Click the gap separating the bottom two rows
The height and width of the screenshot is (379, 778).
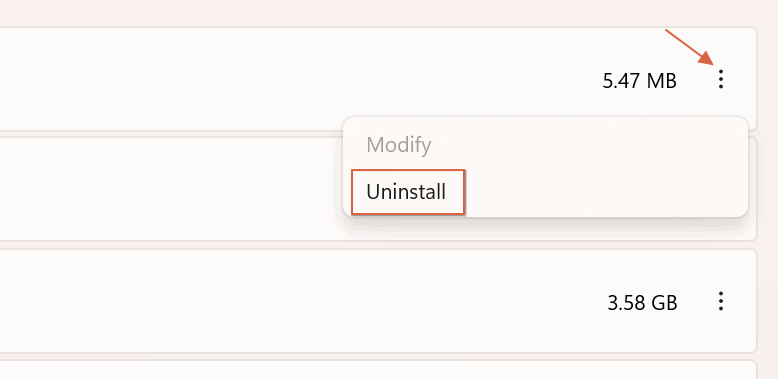pyautogui.click(x=378, y=357)
